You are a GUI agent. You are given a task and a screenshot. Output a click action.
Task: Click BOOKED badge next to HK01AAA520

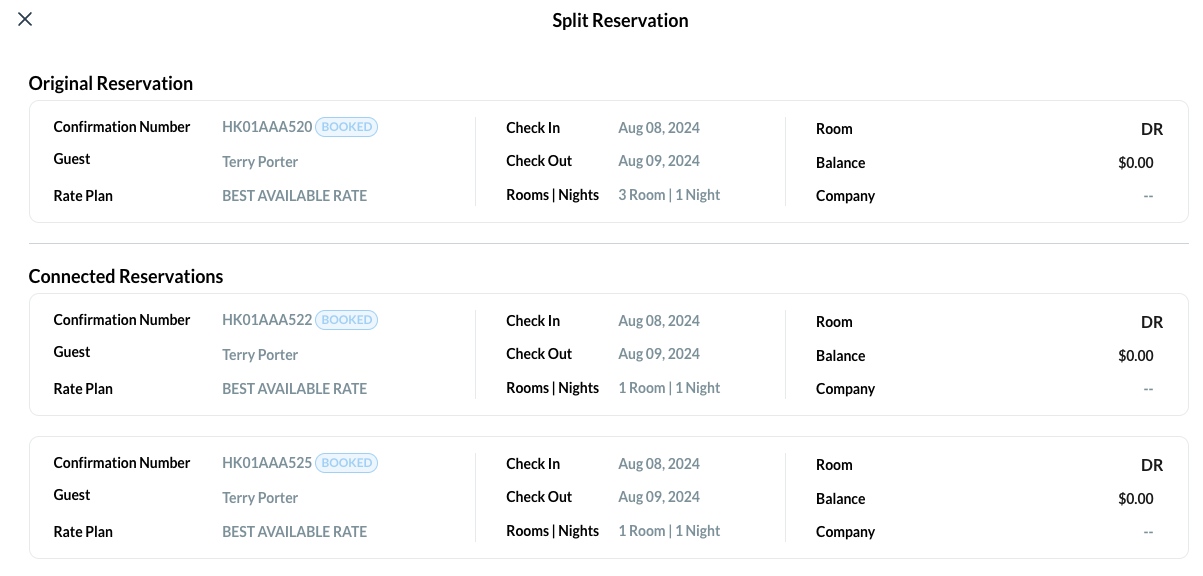coord(346,127)
